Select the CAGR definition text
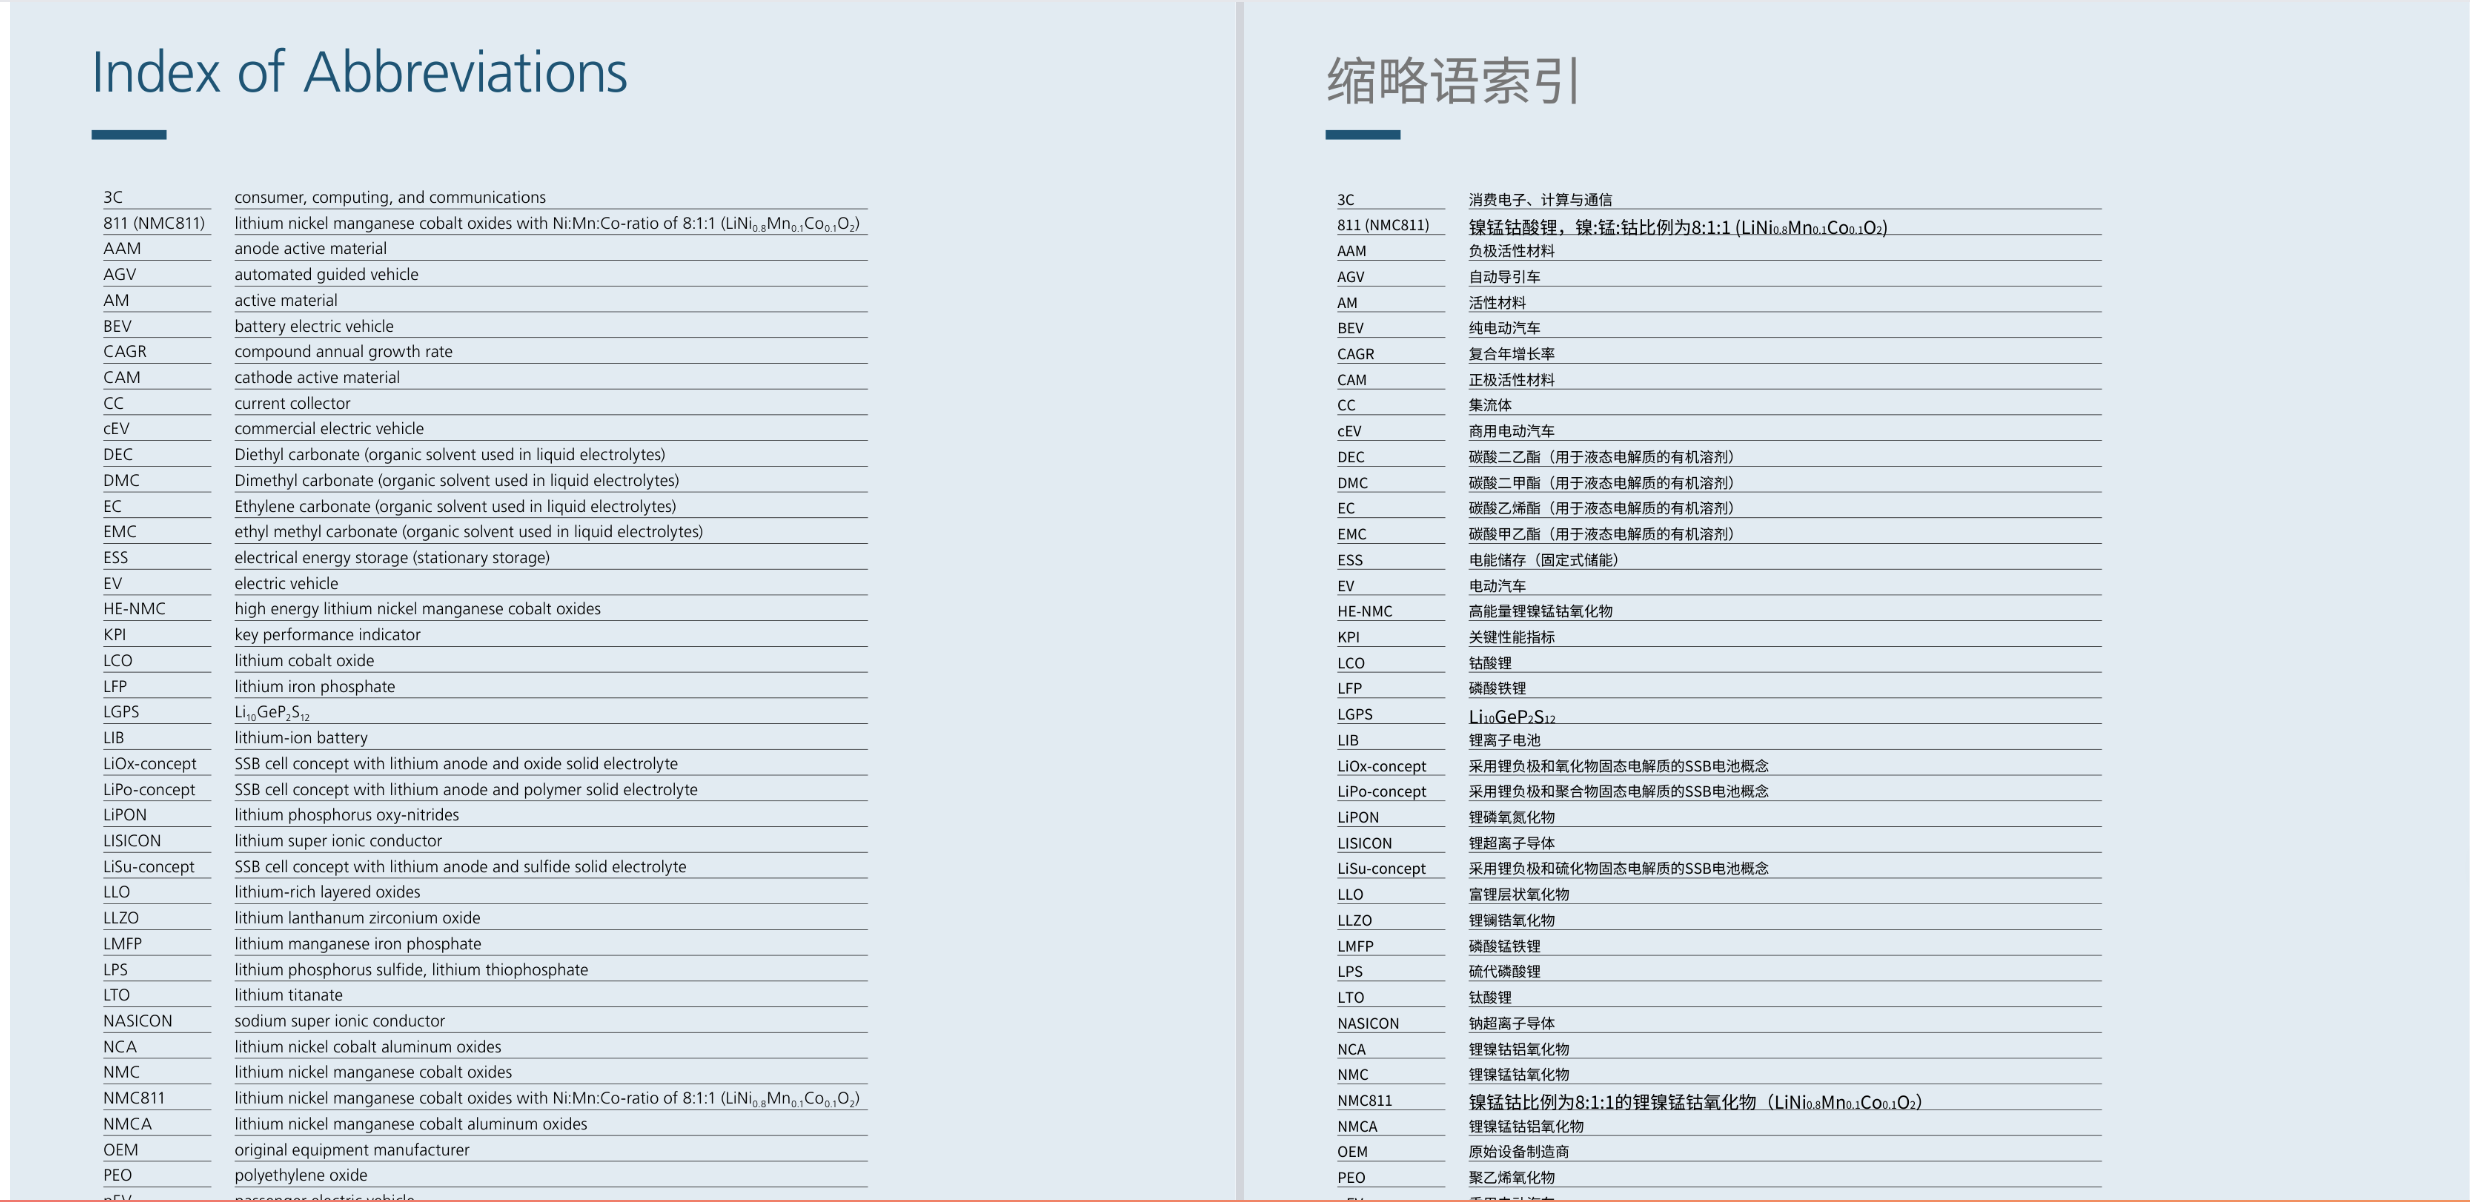This screenshot has height=1202, width=2470. tap(343, 351)
